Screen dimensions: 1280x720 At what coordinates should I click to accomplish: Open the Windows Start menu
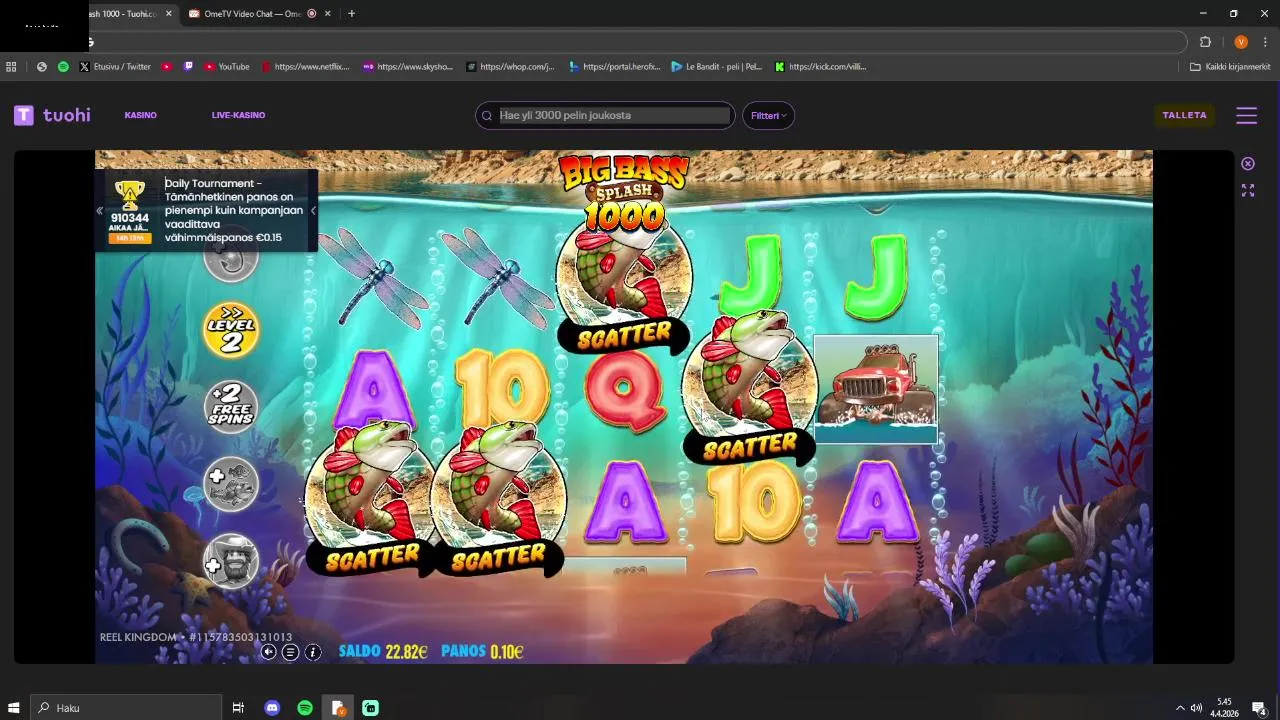[14, 708]
